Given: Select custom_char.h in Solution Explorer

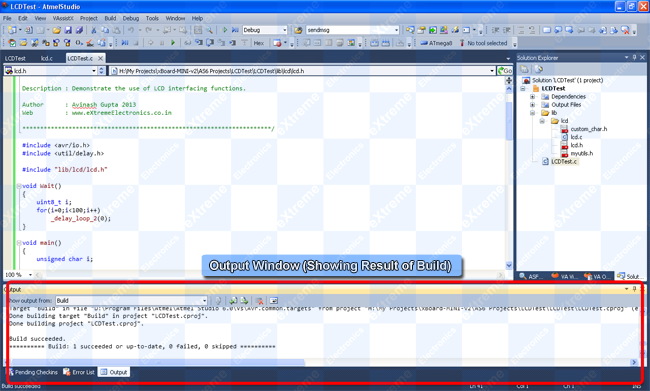Looking at the screenshot, I should (x=588, y=129).
